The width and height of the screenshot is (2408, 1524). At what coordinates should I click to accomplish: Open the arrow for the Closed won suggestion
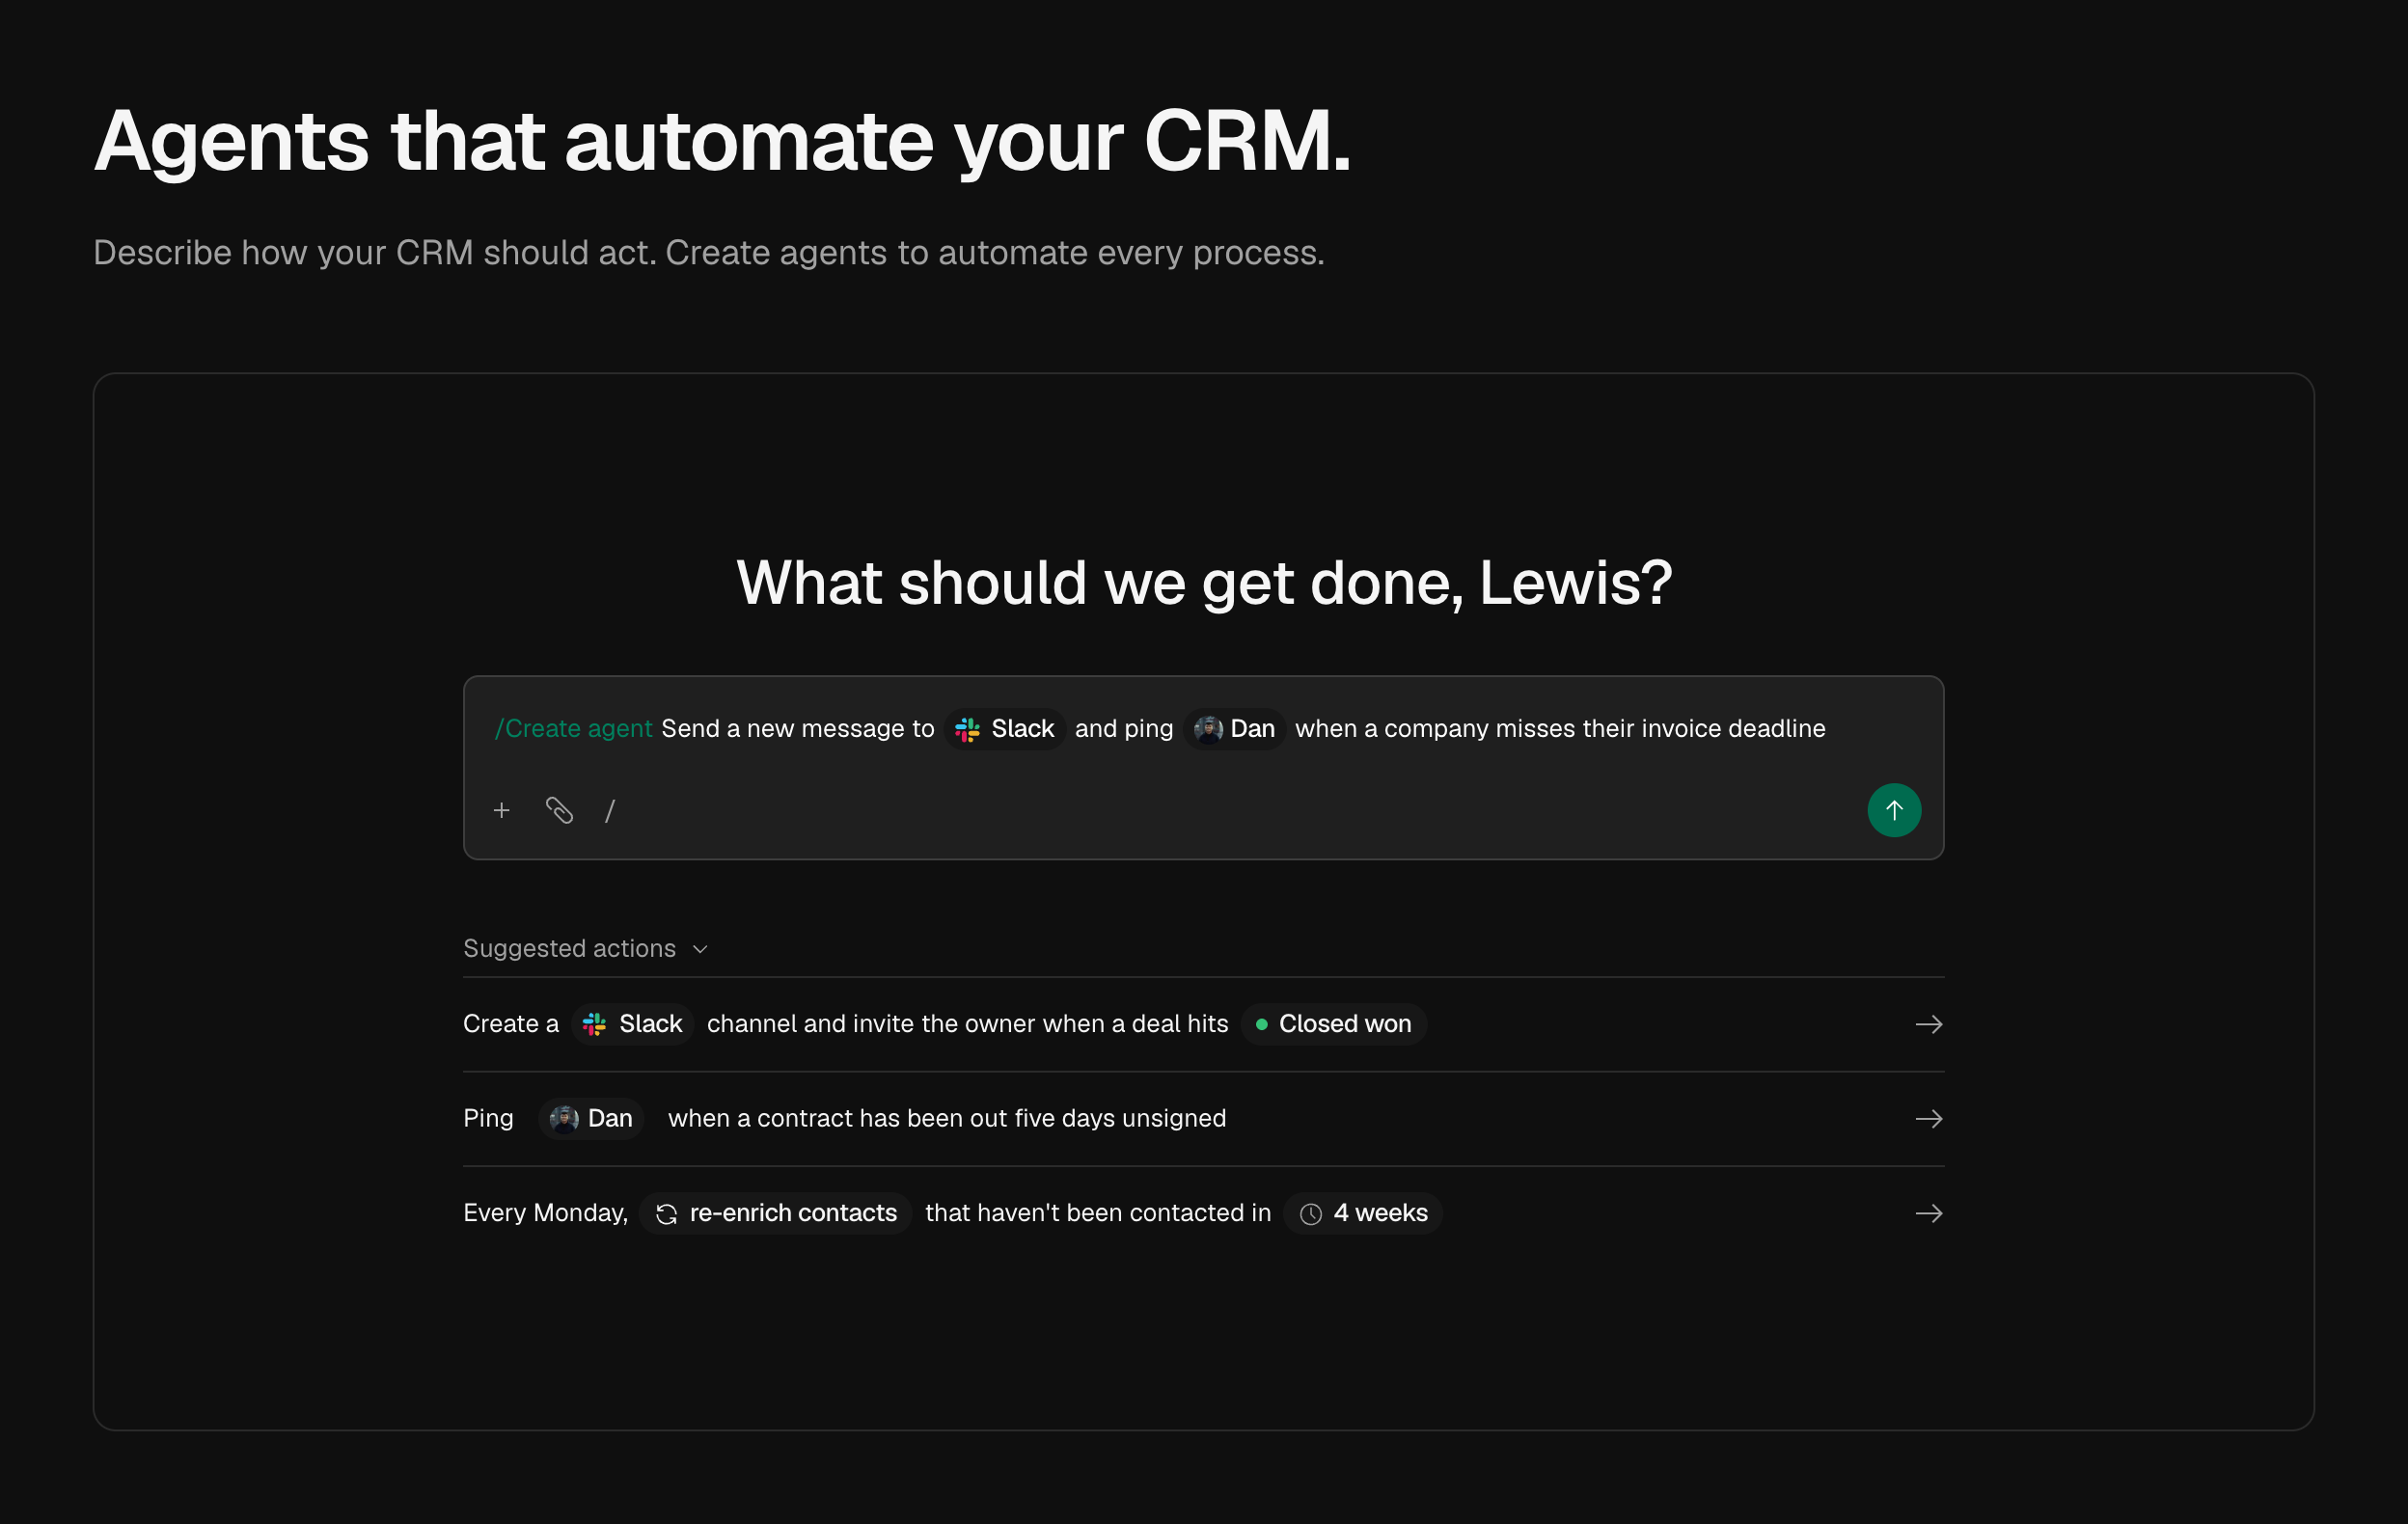click(x=1929, y=1024)
